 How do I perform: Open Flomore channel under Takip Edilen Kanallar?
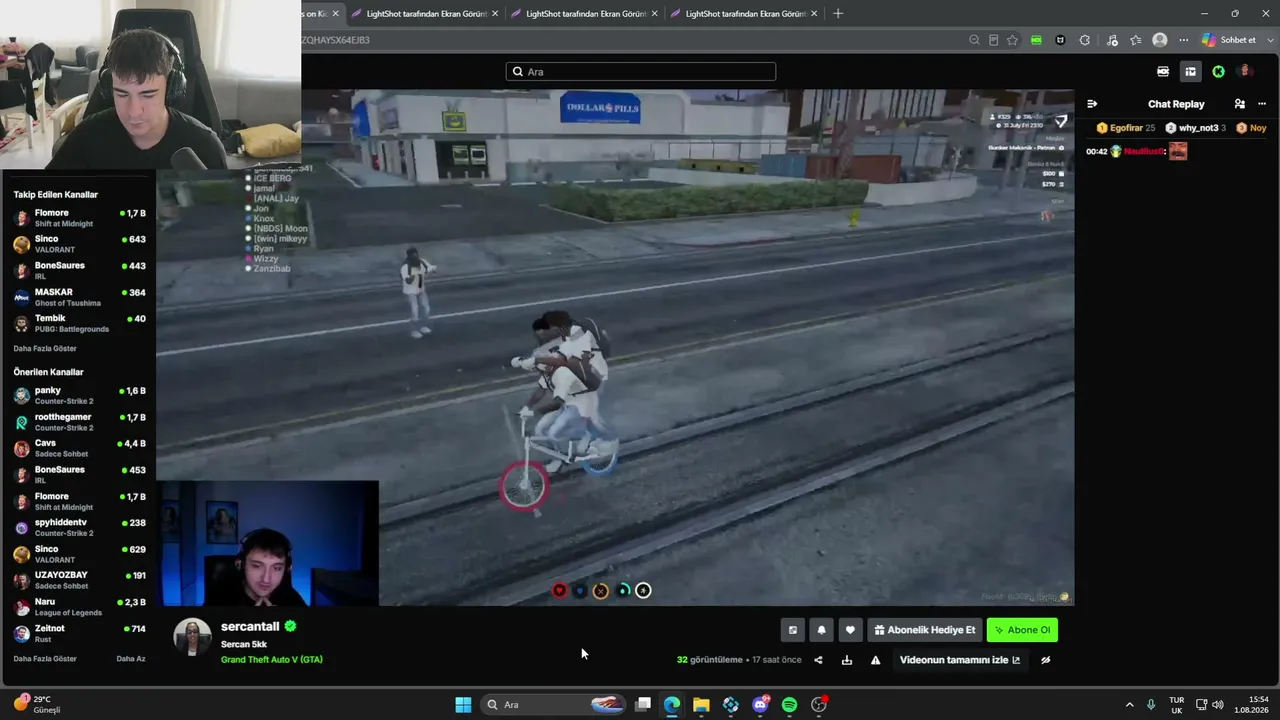80,218
